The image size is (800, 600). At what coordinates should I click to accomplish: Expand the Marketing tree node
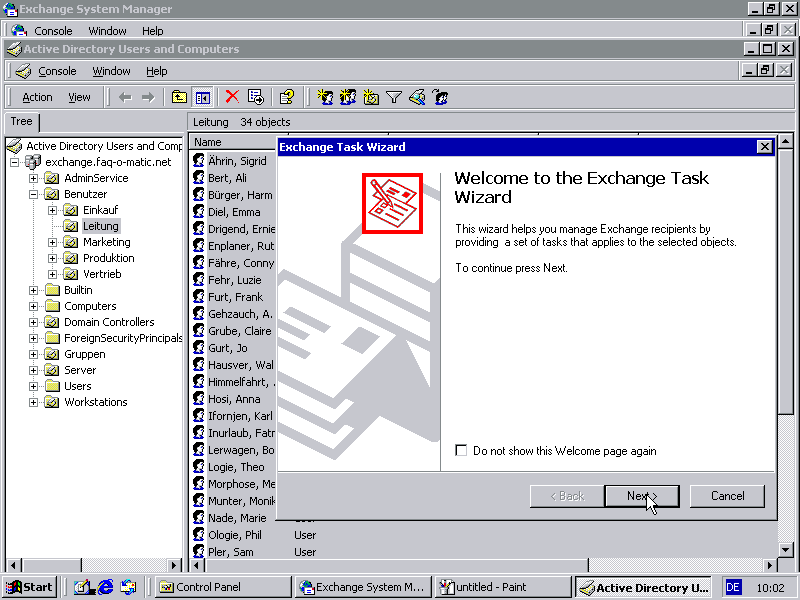click(52, 242)
